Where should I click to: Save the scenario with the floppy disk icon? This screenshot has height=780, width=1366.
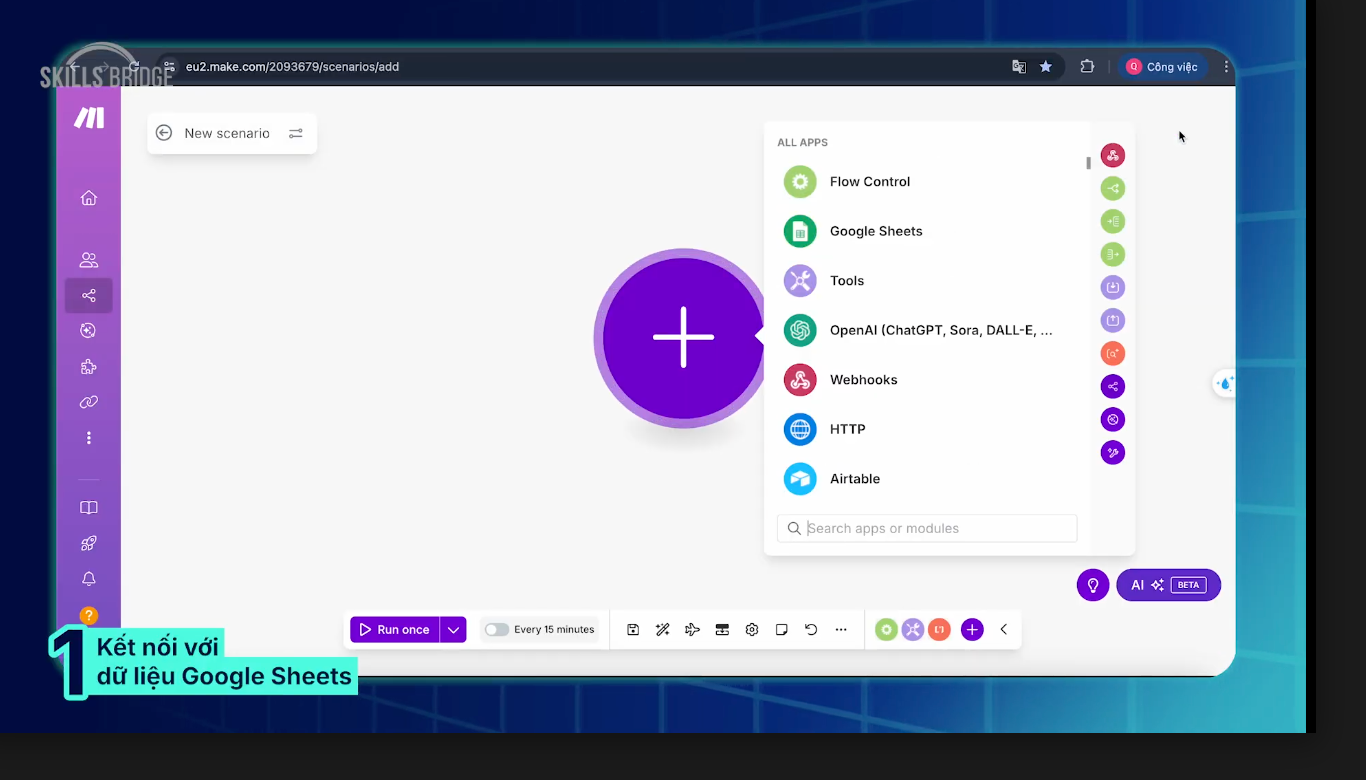[633, 630]
